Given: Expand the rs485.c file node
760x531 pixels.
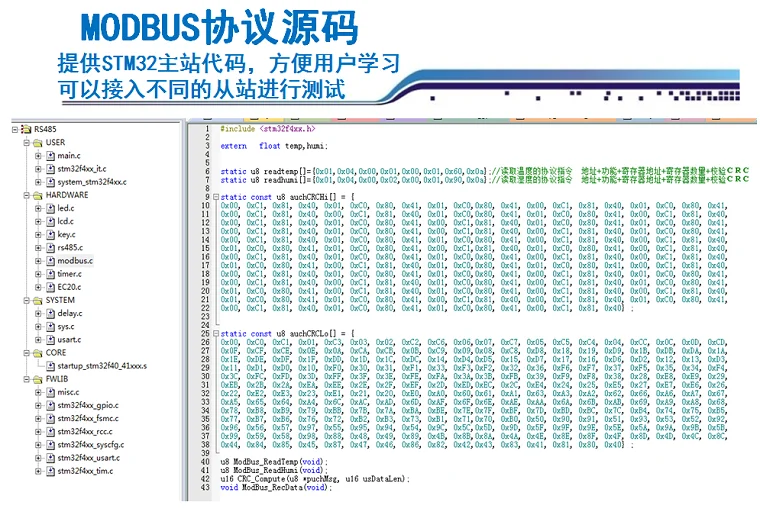Looking at the screenshot, I should 38,248.
